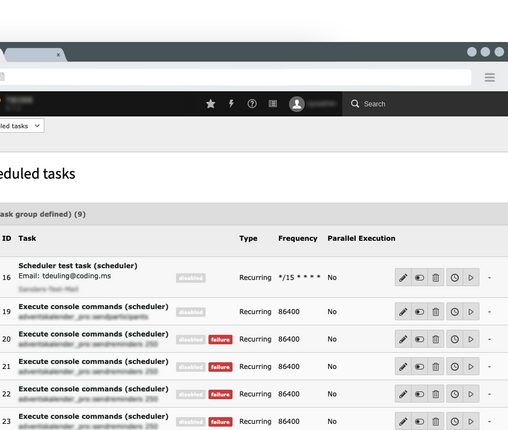Run task 20 with the play icon
Image resolution: width=508 pixels, height=430 pixels.
pyautogui.click(x=471, y=339)
